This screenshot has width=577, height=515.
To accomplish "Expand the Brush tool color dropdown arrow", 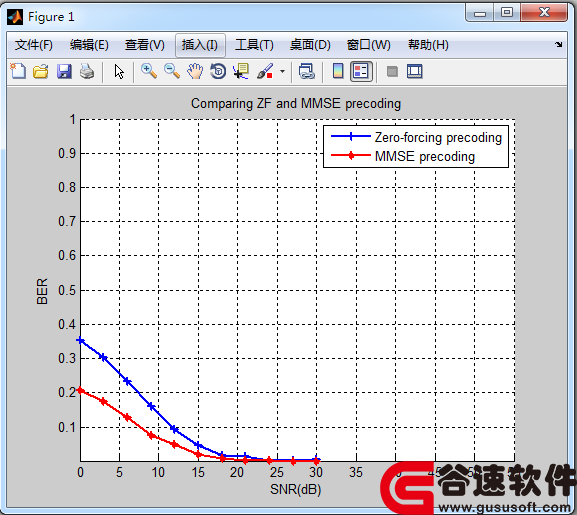I will pos(282,71).
